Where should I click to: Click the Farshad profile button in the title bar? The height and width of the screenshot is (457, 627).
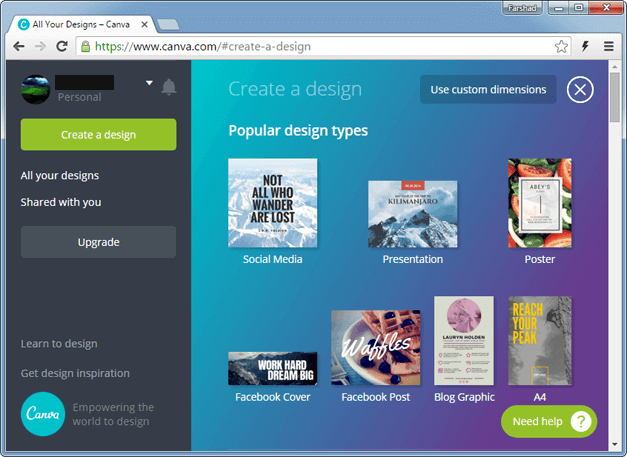tap(522, 8)
